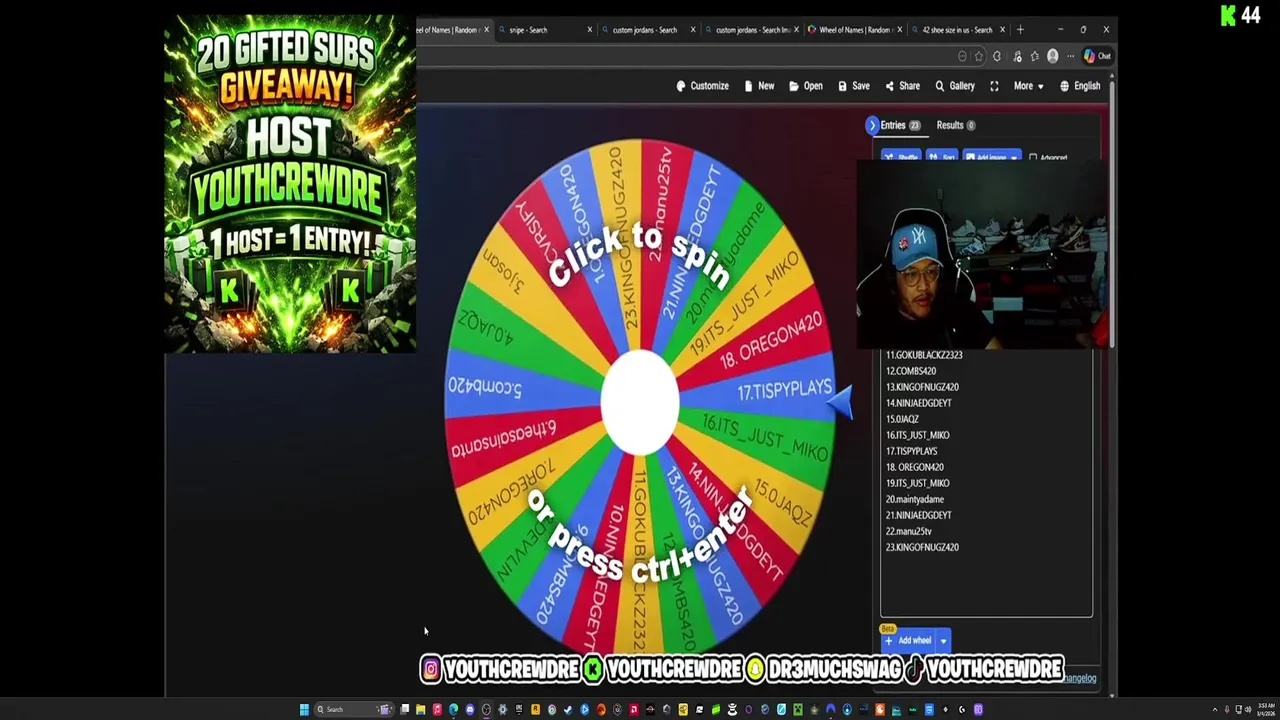
Task: Click Add wheel button
Action: click(908, 641)
